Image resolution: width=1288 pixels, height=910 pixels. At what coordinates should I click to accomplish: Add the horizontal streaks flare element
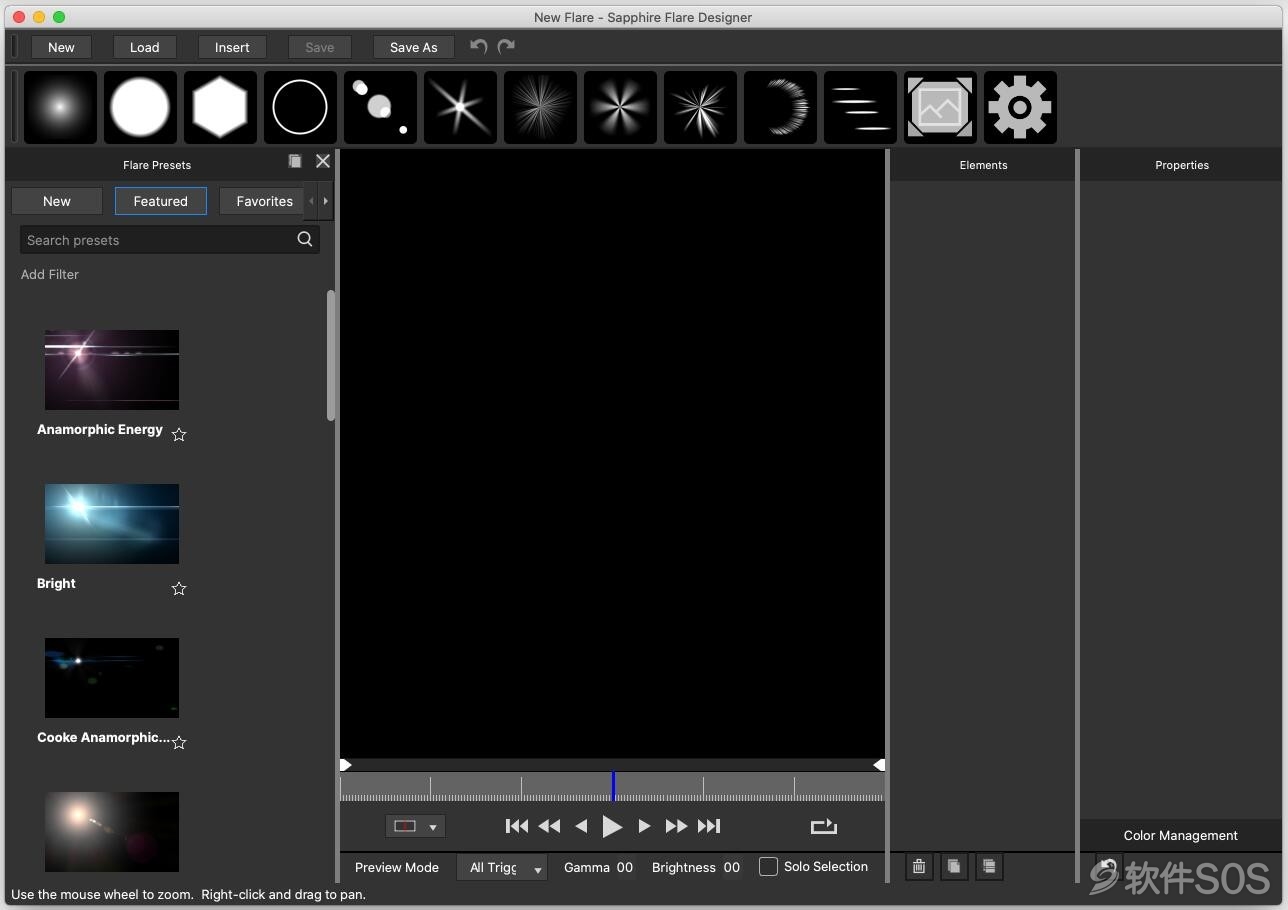point(860,107)
